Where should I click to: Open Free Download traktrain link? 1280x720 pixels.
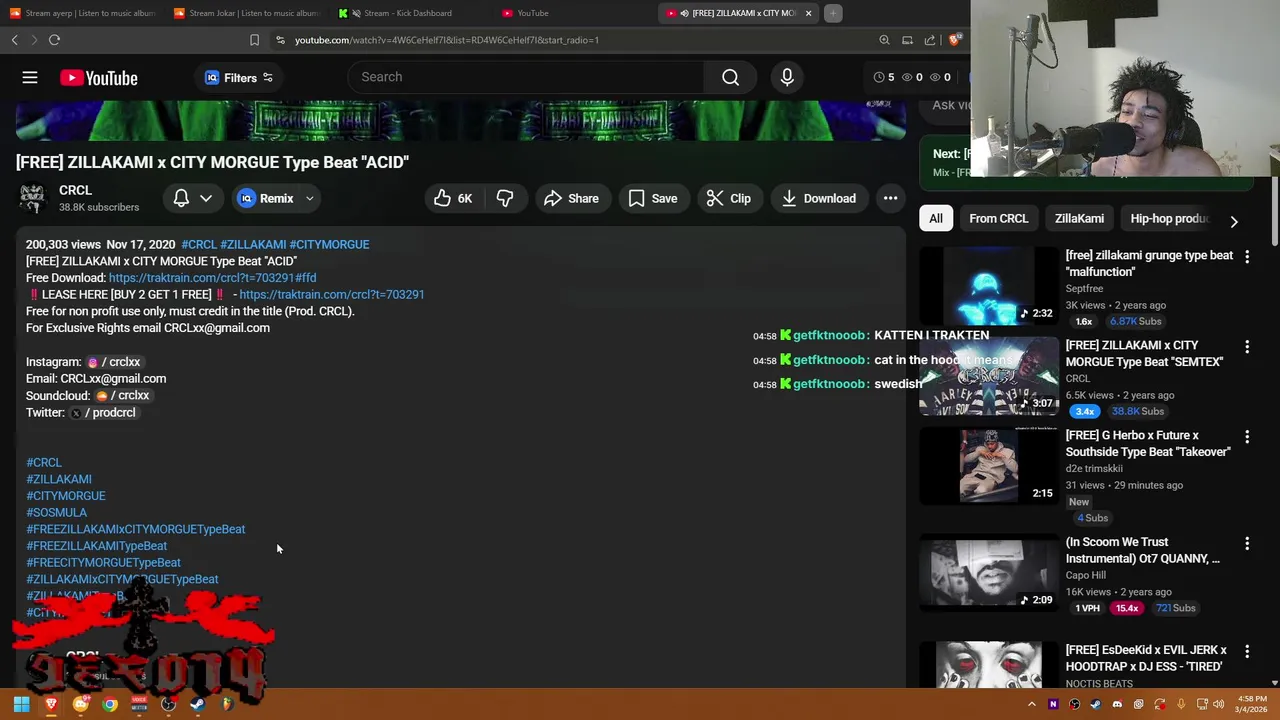(x=212, y=278)
